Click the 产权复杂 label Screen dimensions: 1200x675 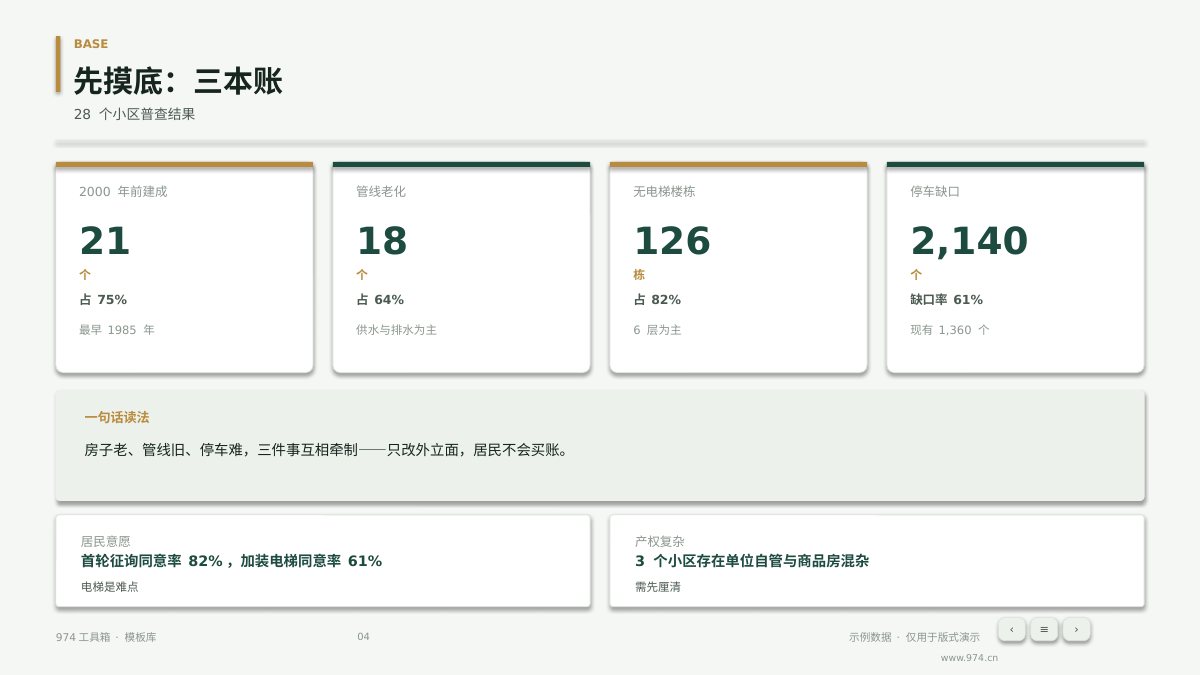(660, 541)
